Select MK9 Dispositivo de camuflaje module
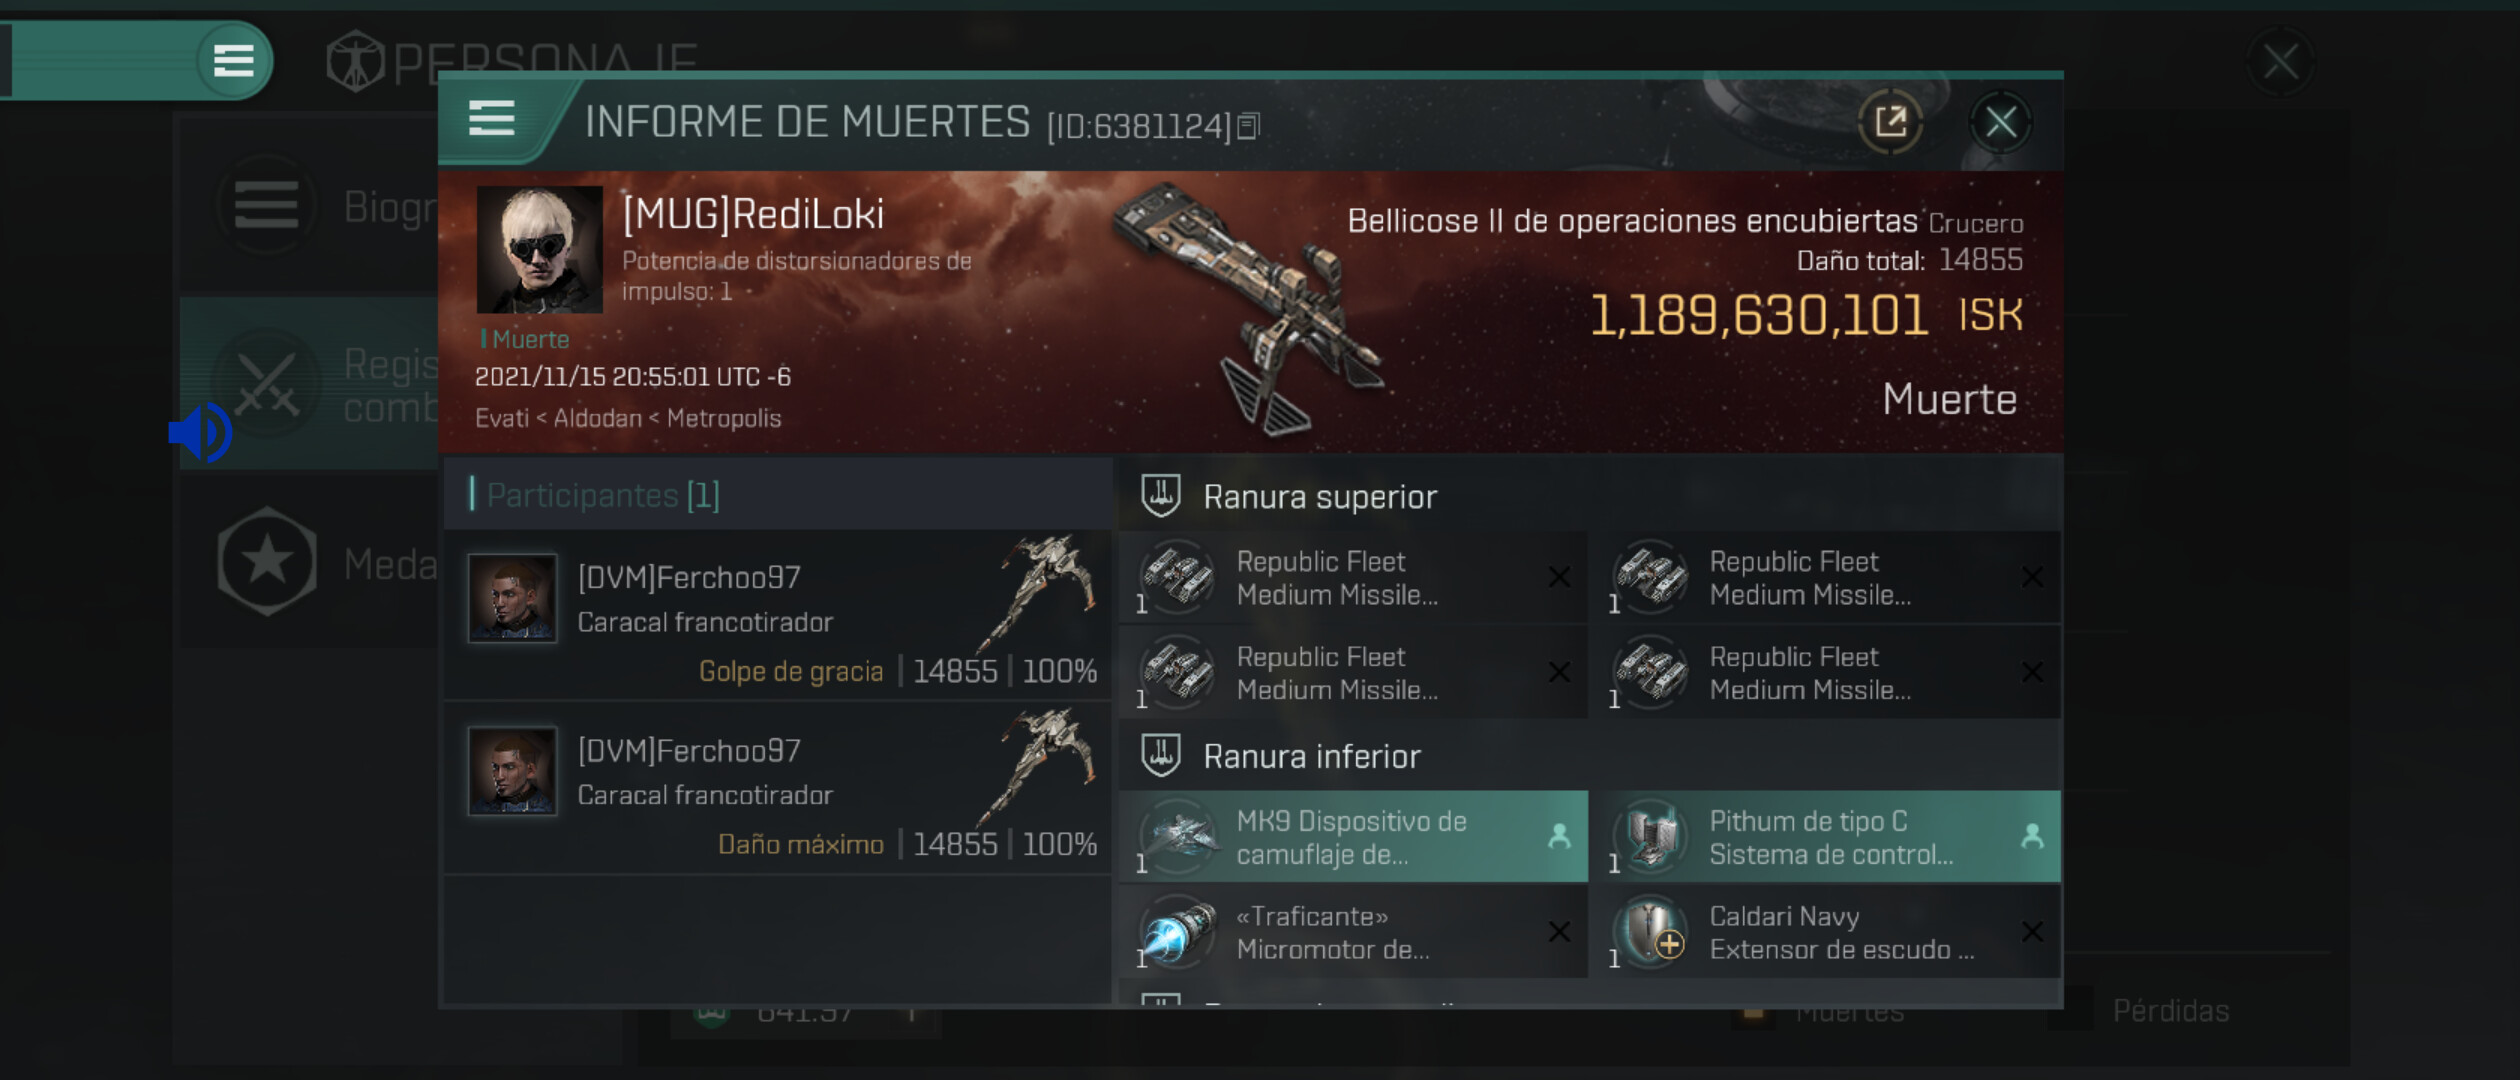The image size is (2520, 1080). click(x=1353, y=837)
